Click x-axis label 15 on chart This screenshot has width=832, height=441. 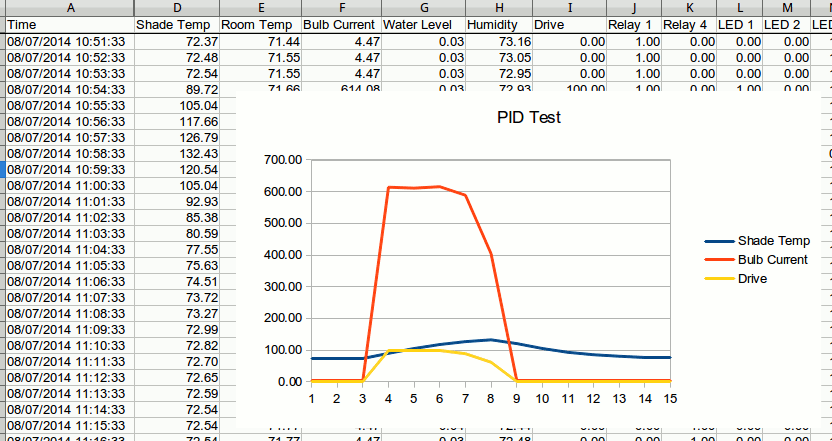click(x=670, y=399)
